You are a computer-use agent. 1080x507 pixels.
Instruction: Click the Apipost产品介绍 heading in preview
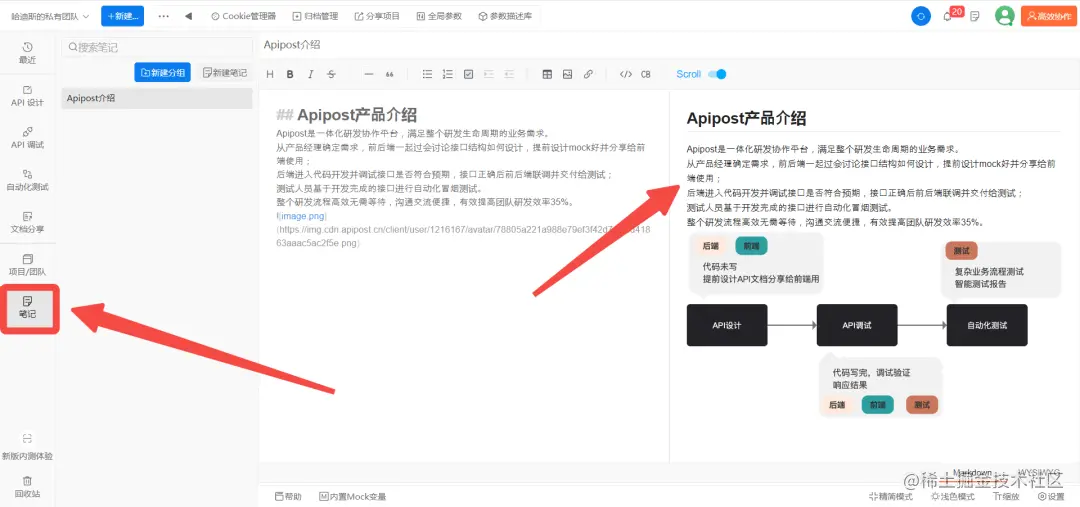coord(746,118)
